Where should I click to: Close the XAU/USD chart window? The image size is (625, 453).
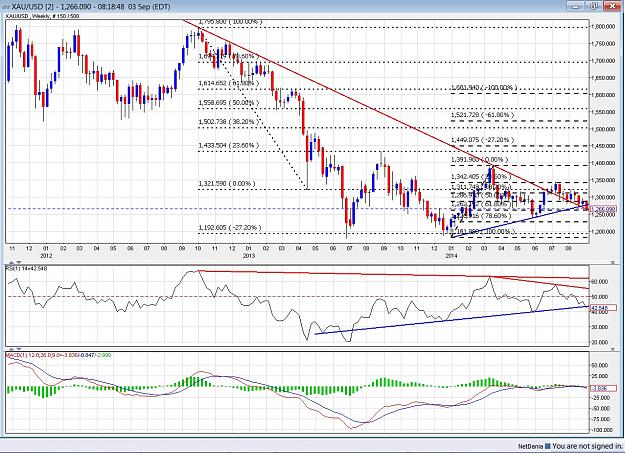612,6
